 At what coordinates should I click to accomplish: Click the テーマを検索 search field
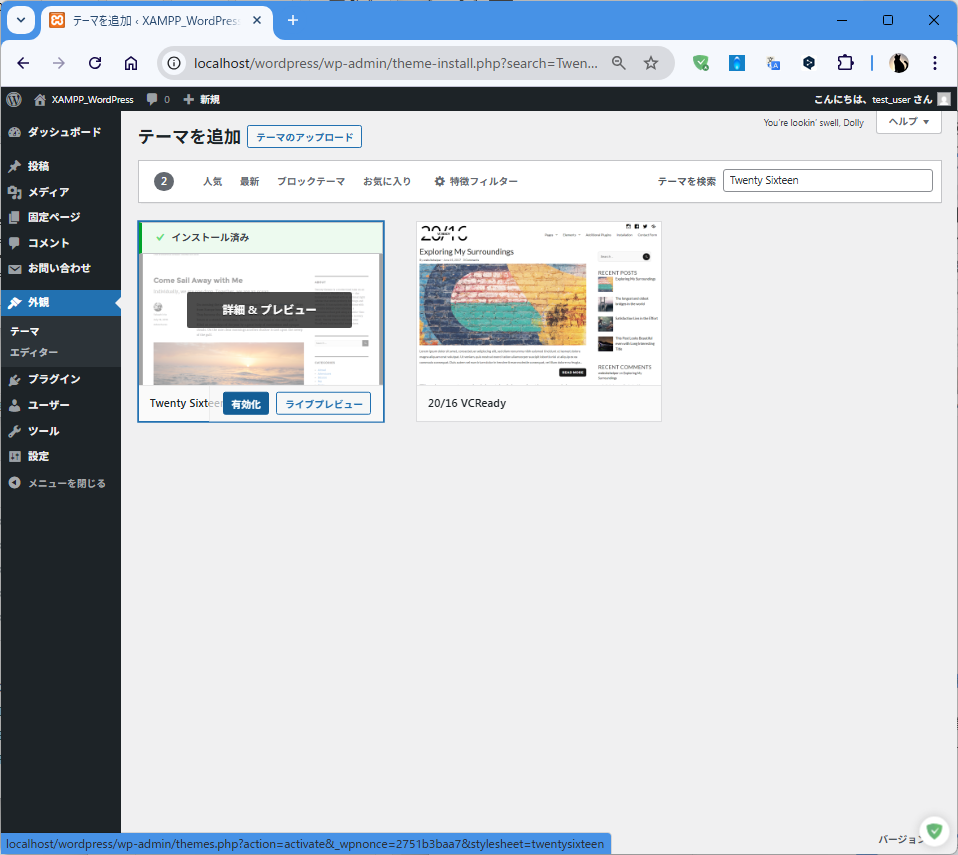827,181
